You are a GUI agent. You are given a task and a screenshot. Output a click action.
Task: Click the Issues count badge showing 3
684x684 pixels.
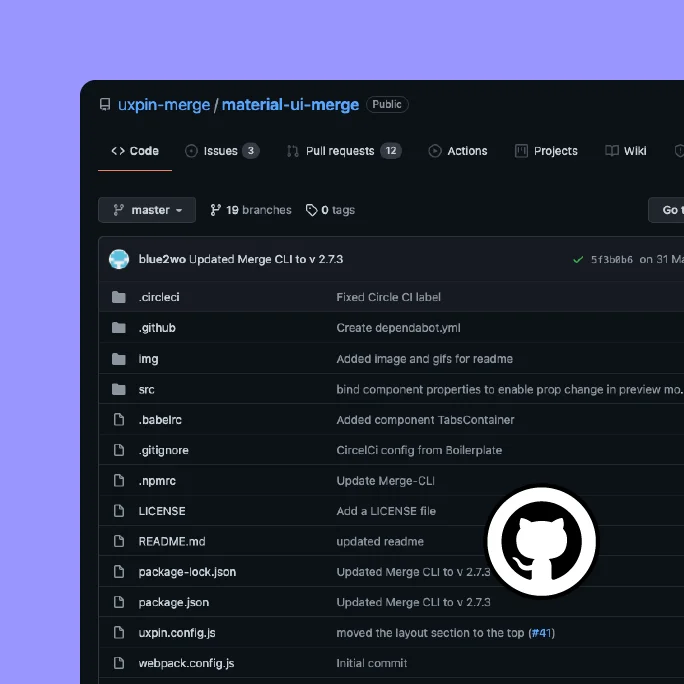point(251,151)
